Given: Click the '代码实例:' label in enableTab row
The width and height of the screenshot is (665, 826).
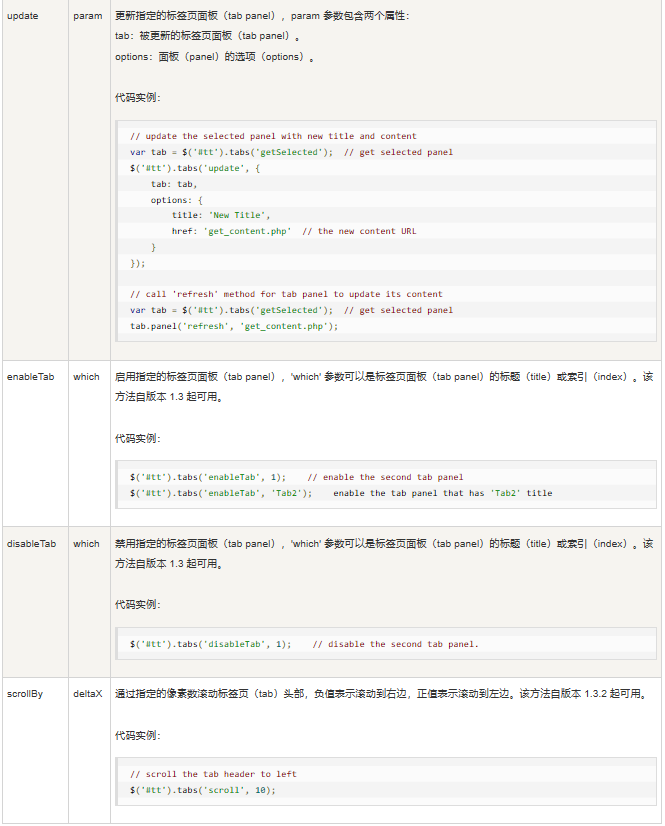Looking at the screenshot, I should (x=138, y=438).
